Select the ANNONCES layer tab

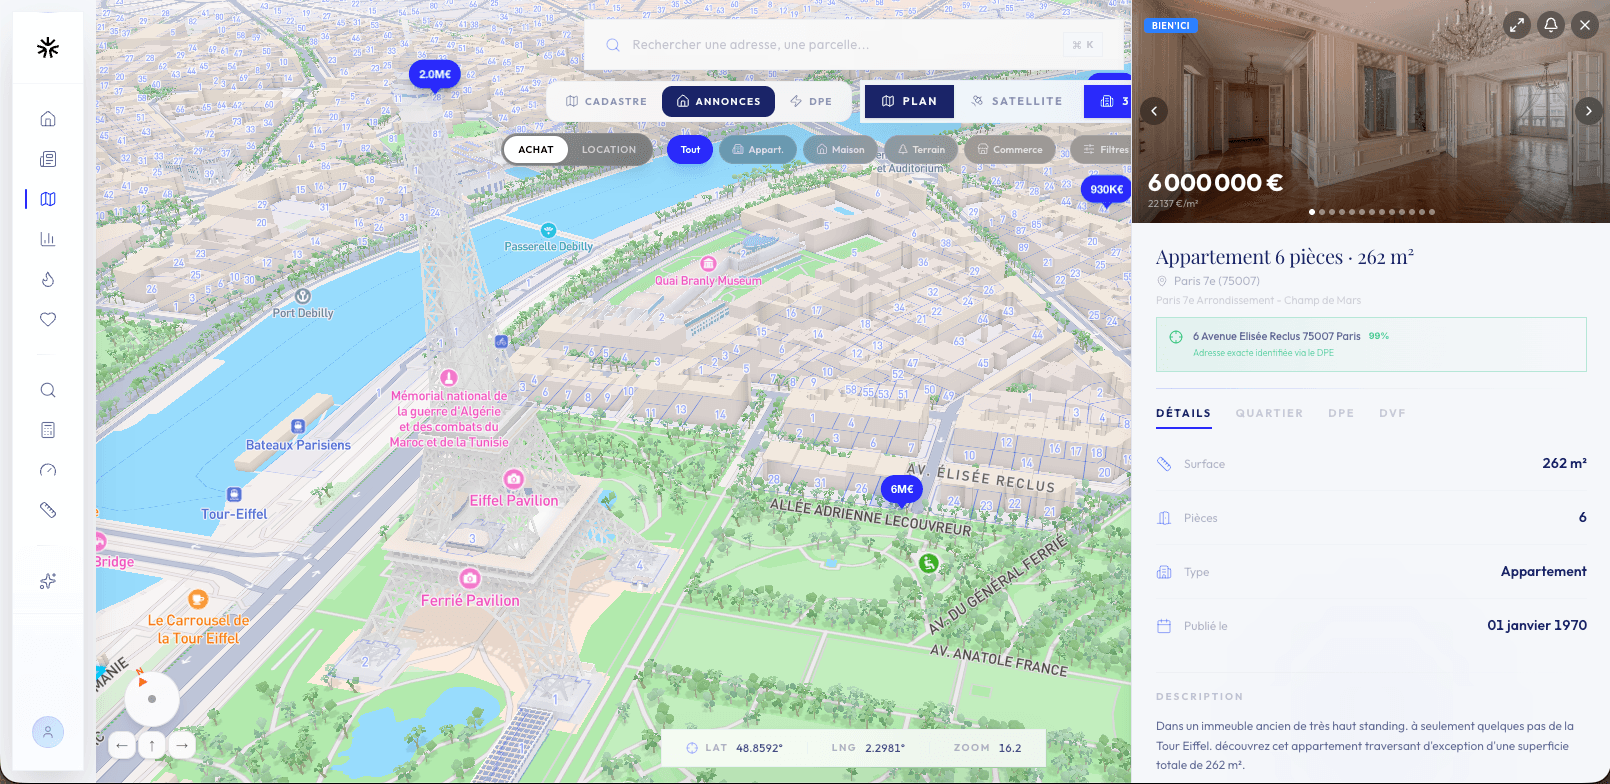(718, 101)
